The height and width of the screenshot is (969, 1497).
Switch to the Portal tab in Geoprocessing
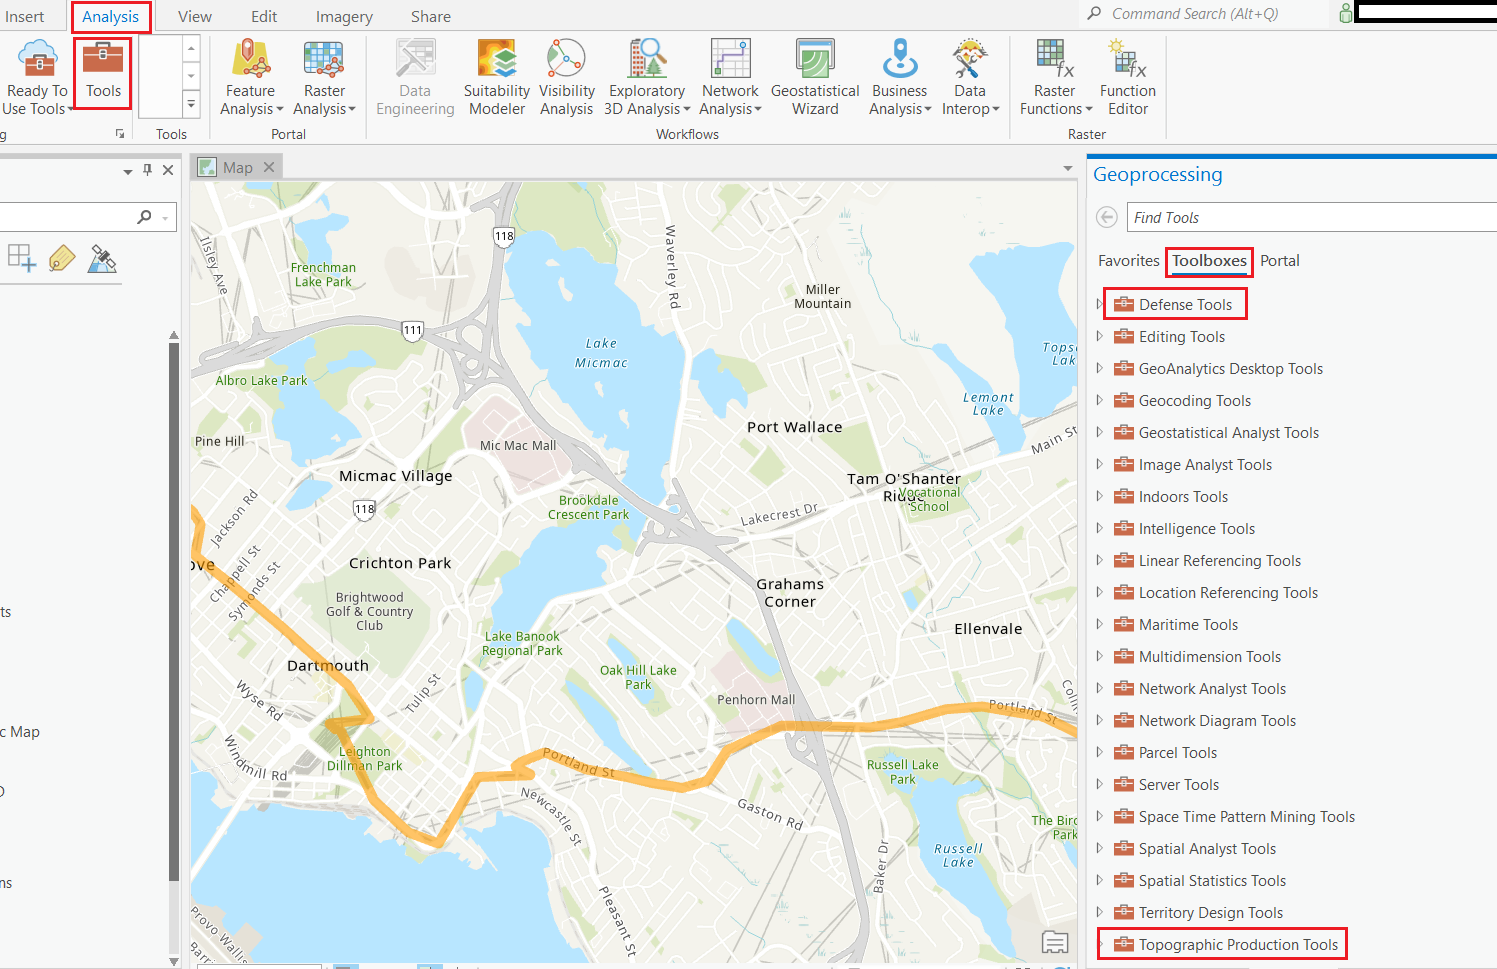click(1280, 260)
